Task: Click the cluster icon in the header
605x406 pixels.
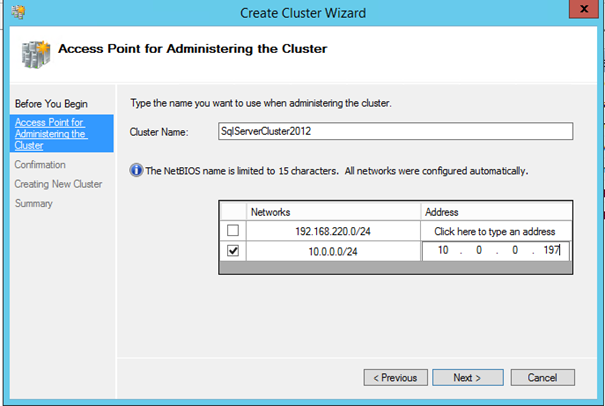Action: click(32, 51)
